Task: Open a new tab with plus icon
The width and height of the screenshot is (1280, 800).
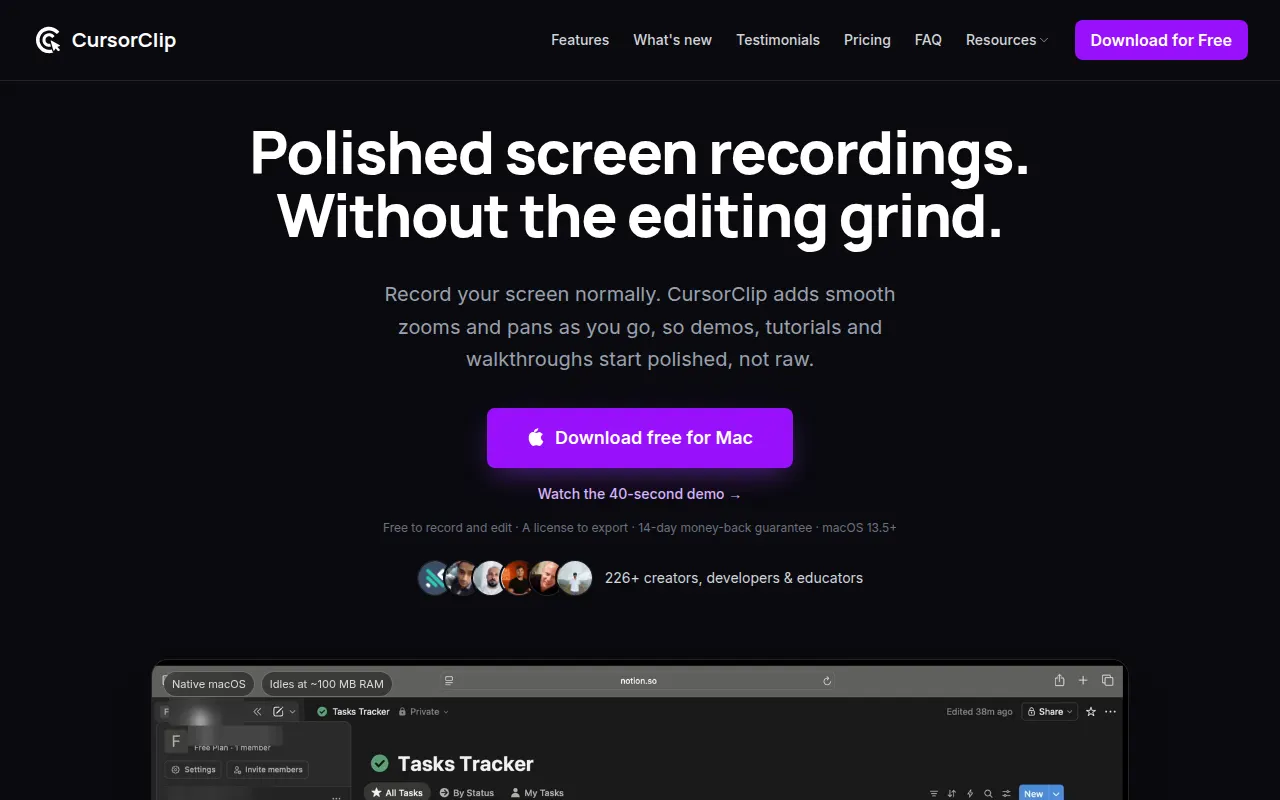Action: (1083, 680)
